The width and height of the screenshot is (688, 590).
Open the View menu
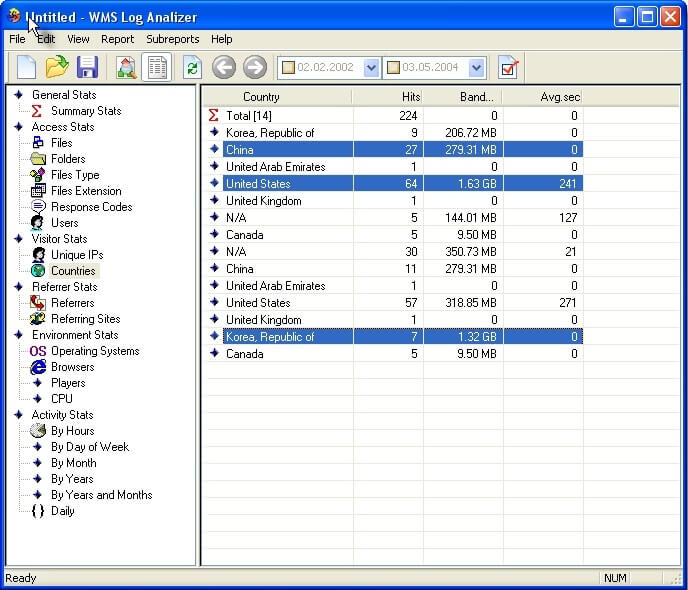78,39
